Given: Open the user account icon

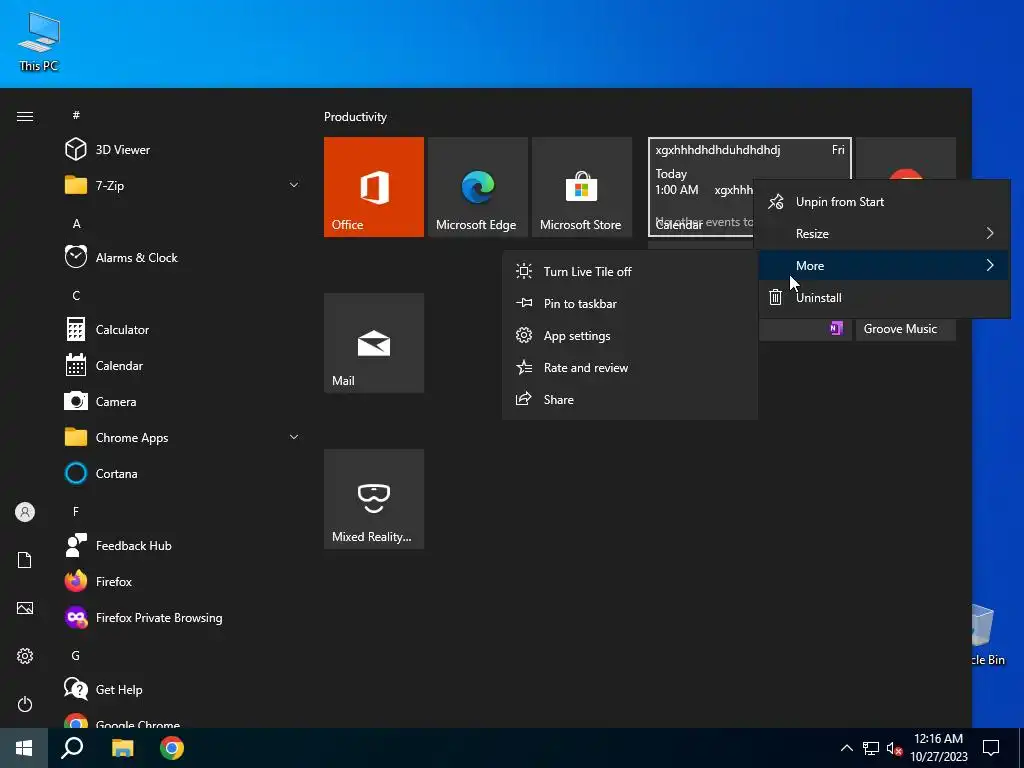Looking at the screenshot, I should coord(25,512).
